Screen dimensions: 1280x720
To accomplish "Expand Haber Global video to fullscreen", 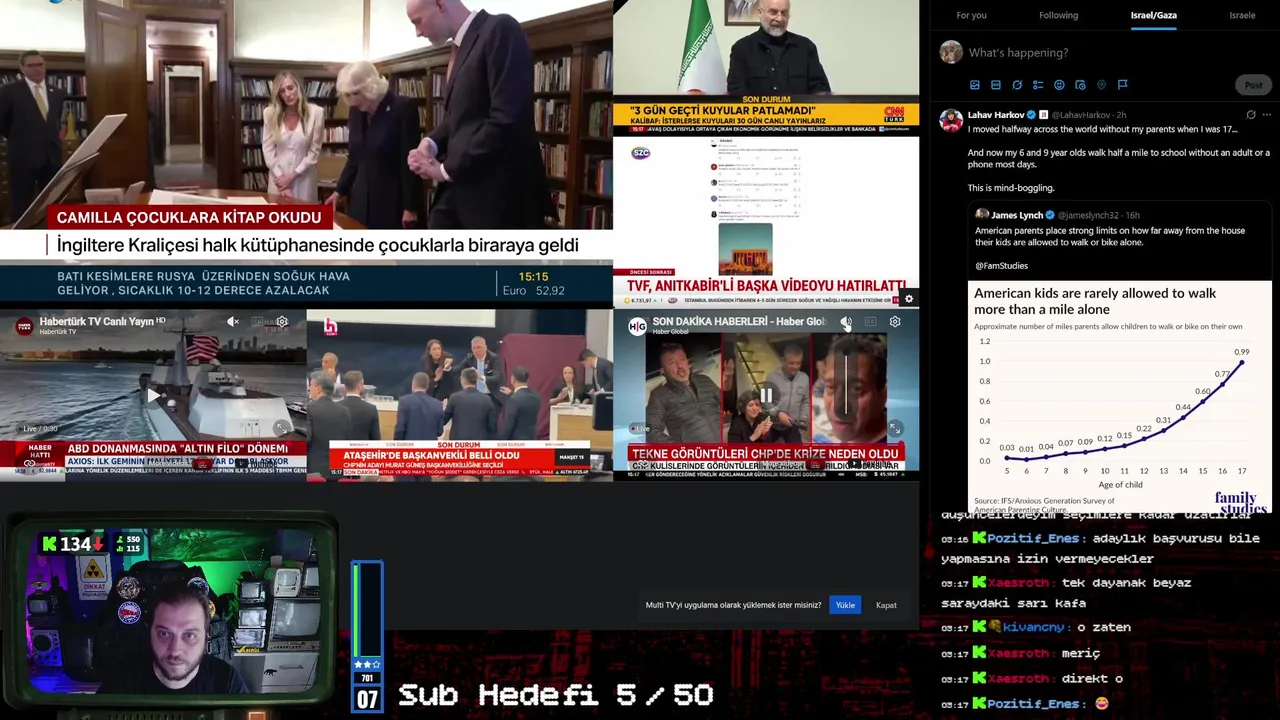I will click(895, 428).
